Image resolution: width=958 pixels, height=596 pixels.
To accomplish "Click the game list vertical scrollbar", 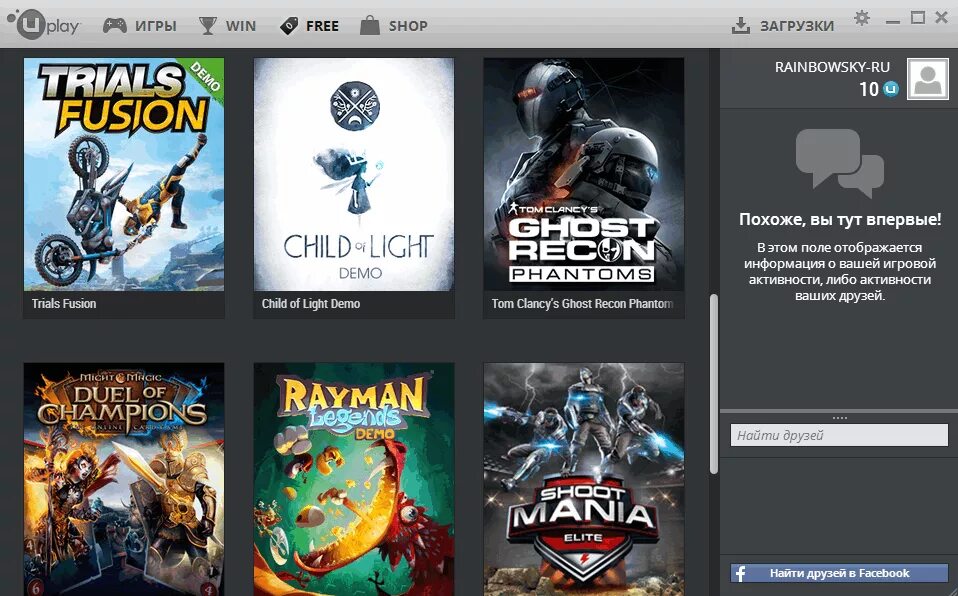I will (x=714, y=384).
